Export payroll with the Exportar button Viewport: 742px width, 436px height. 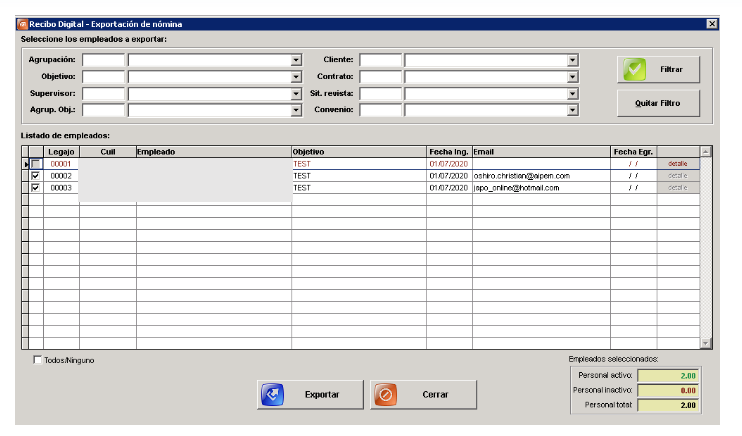pyautogui.click(x=310, y=394)
